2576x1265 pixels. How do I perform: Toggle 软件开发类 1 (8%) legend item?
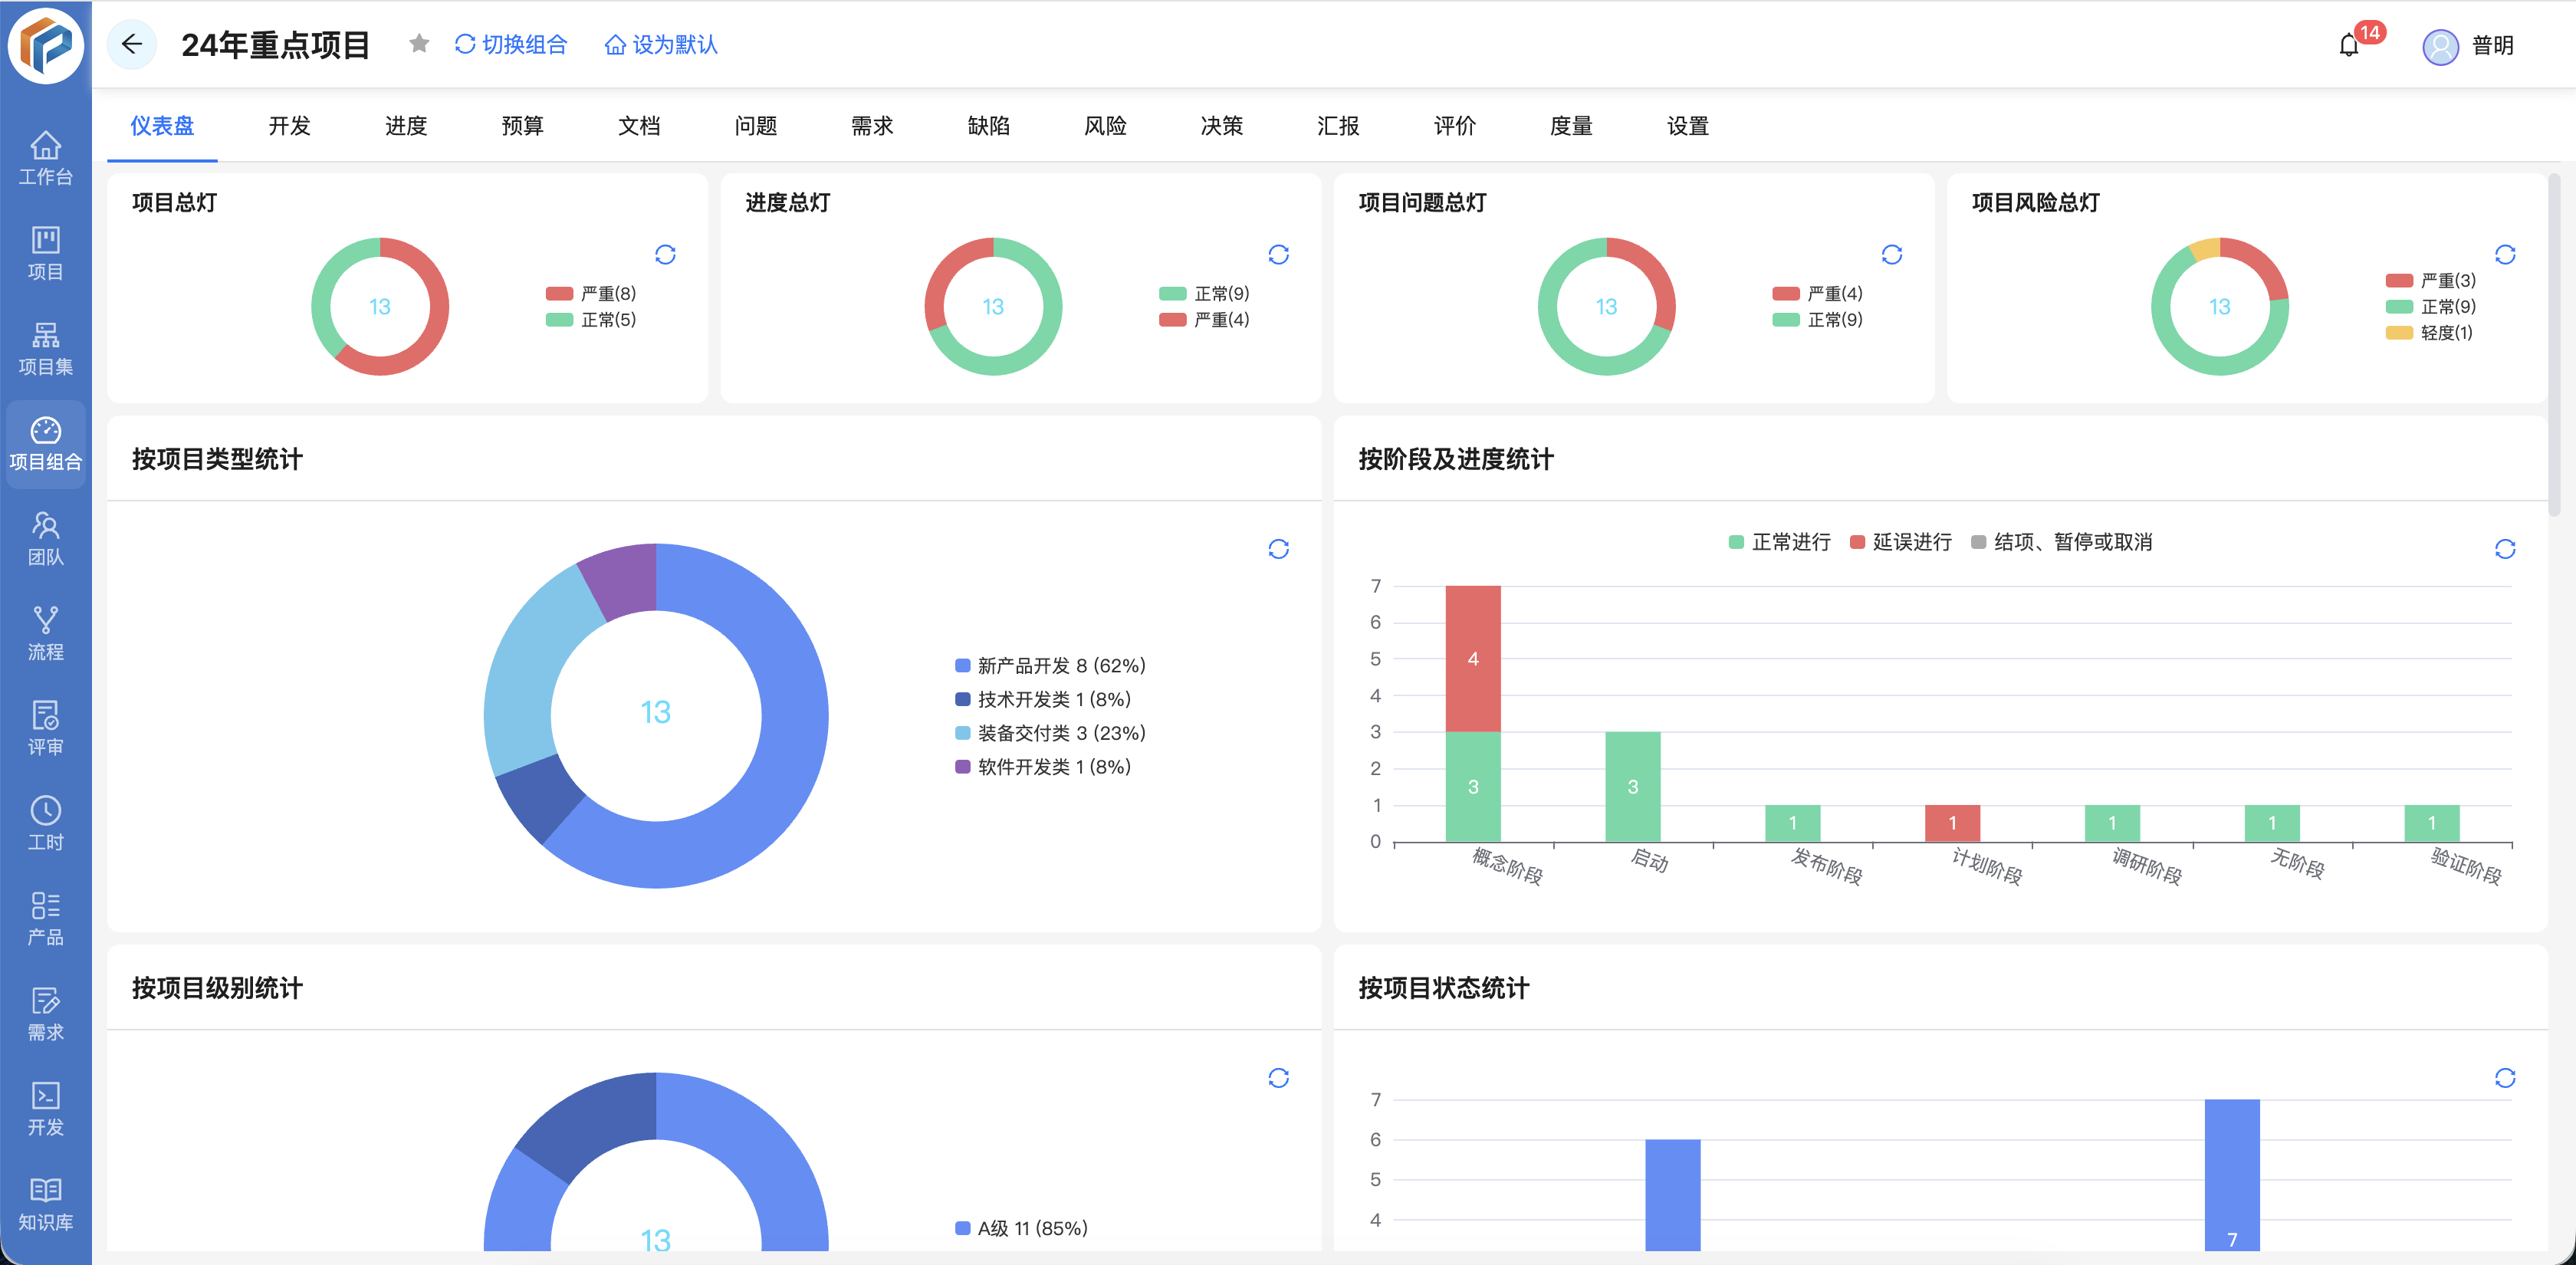1043,767
